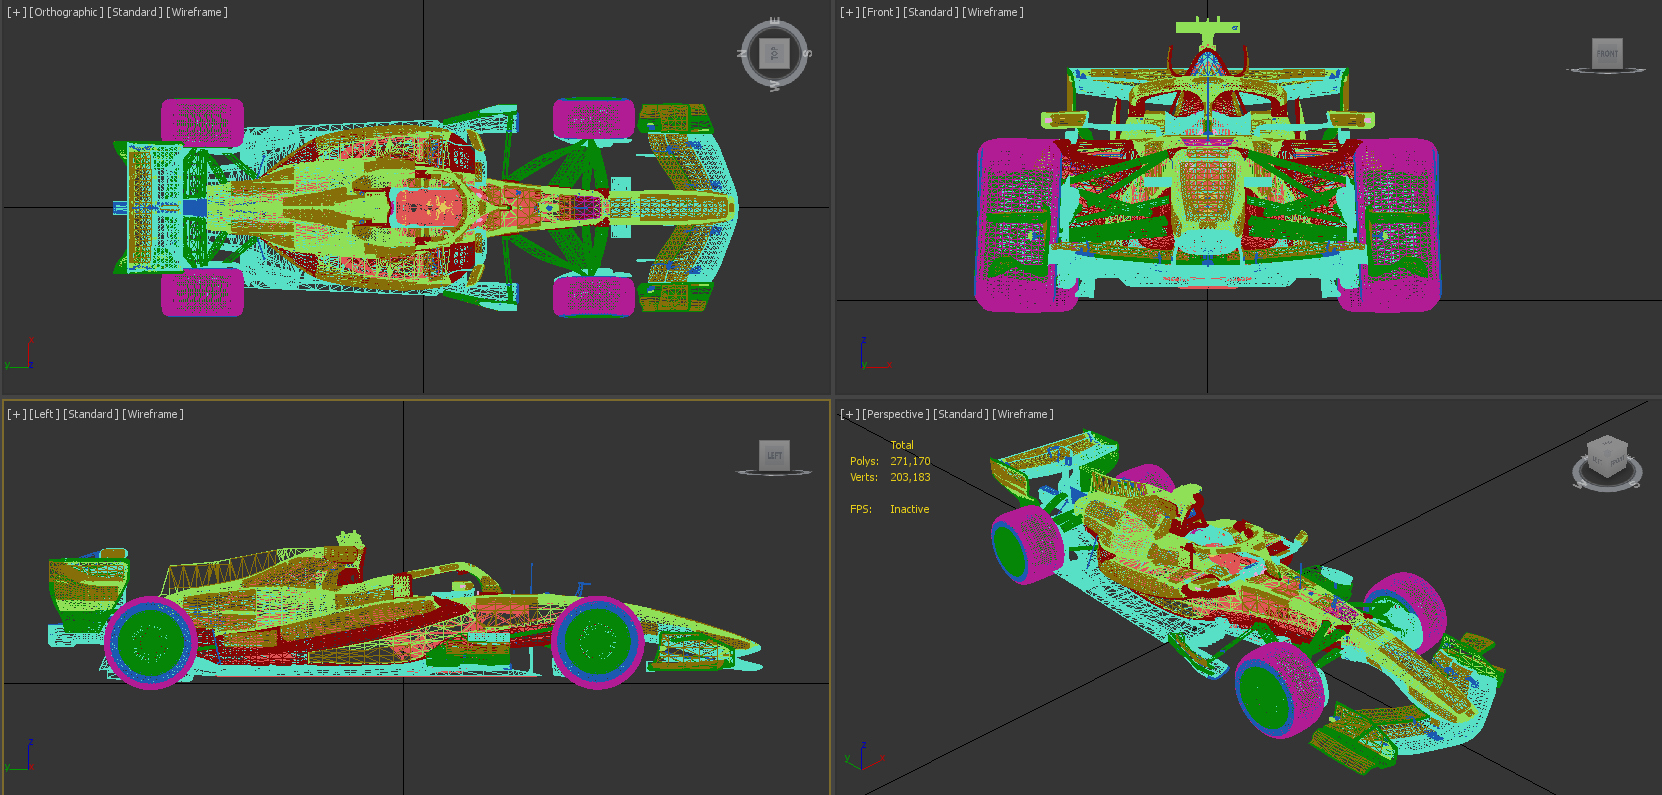Screen dimensions: 1662x795
Task: Click the ViewCube top face in the Orthographic viewport
Action: (774, 53)
